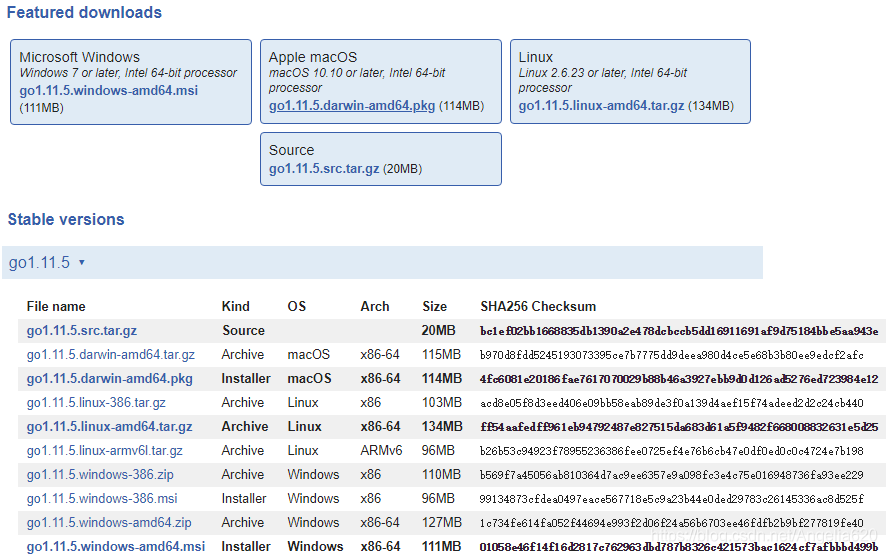Select checksum beginning 99134873 for windows-386.msi
Image resolution: width=887 pixels, height=554 pixels.
coord(671,499)
